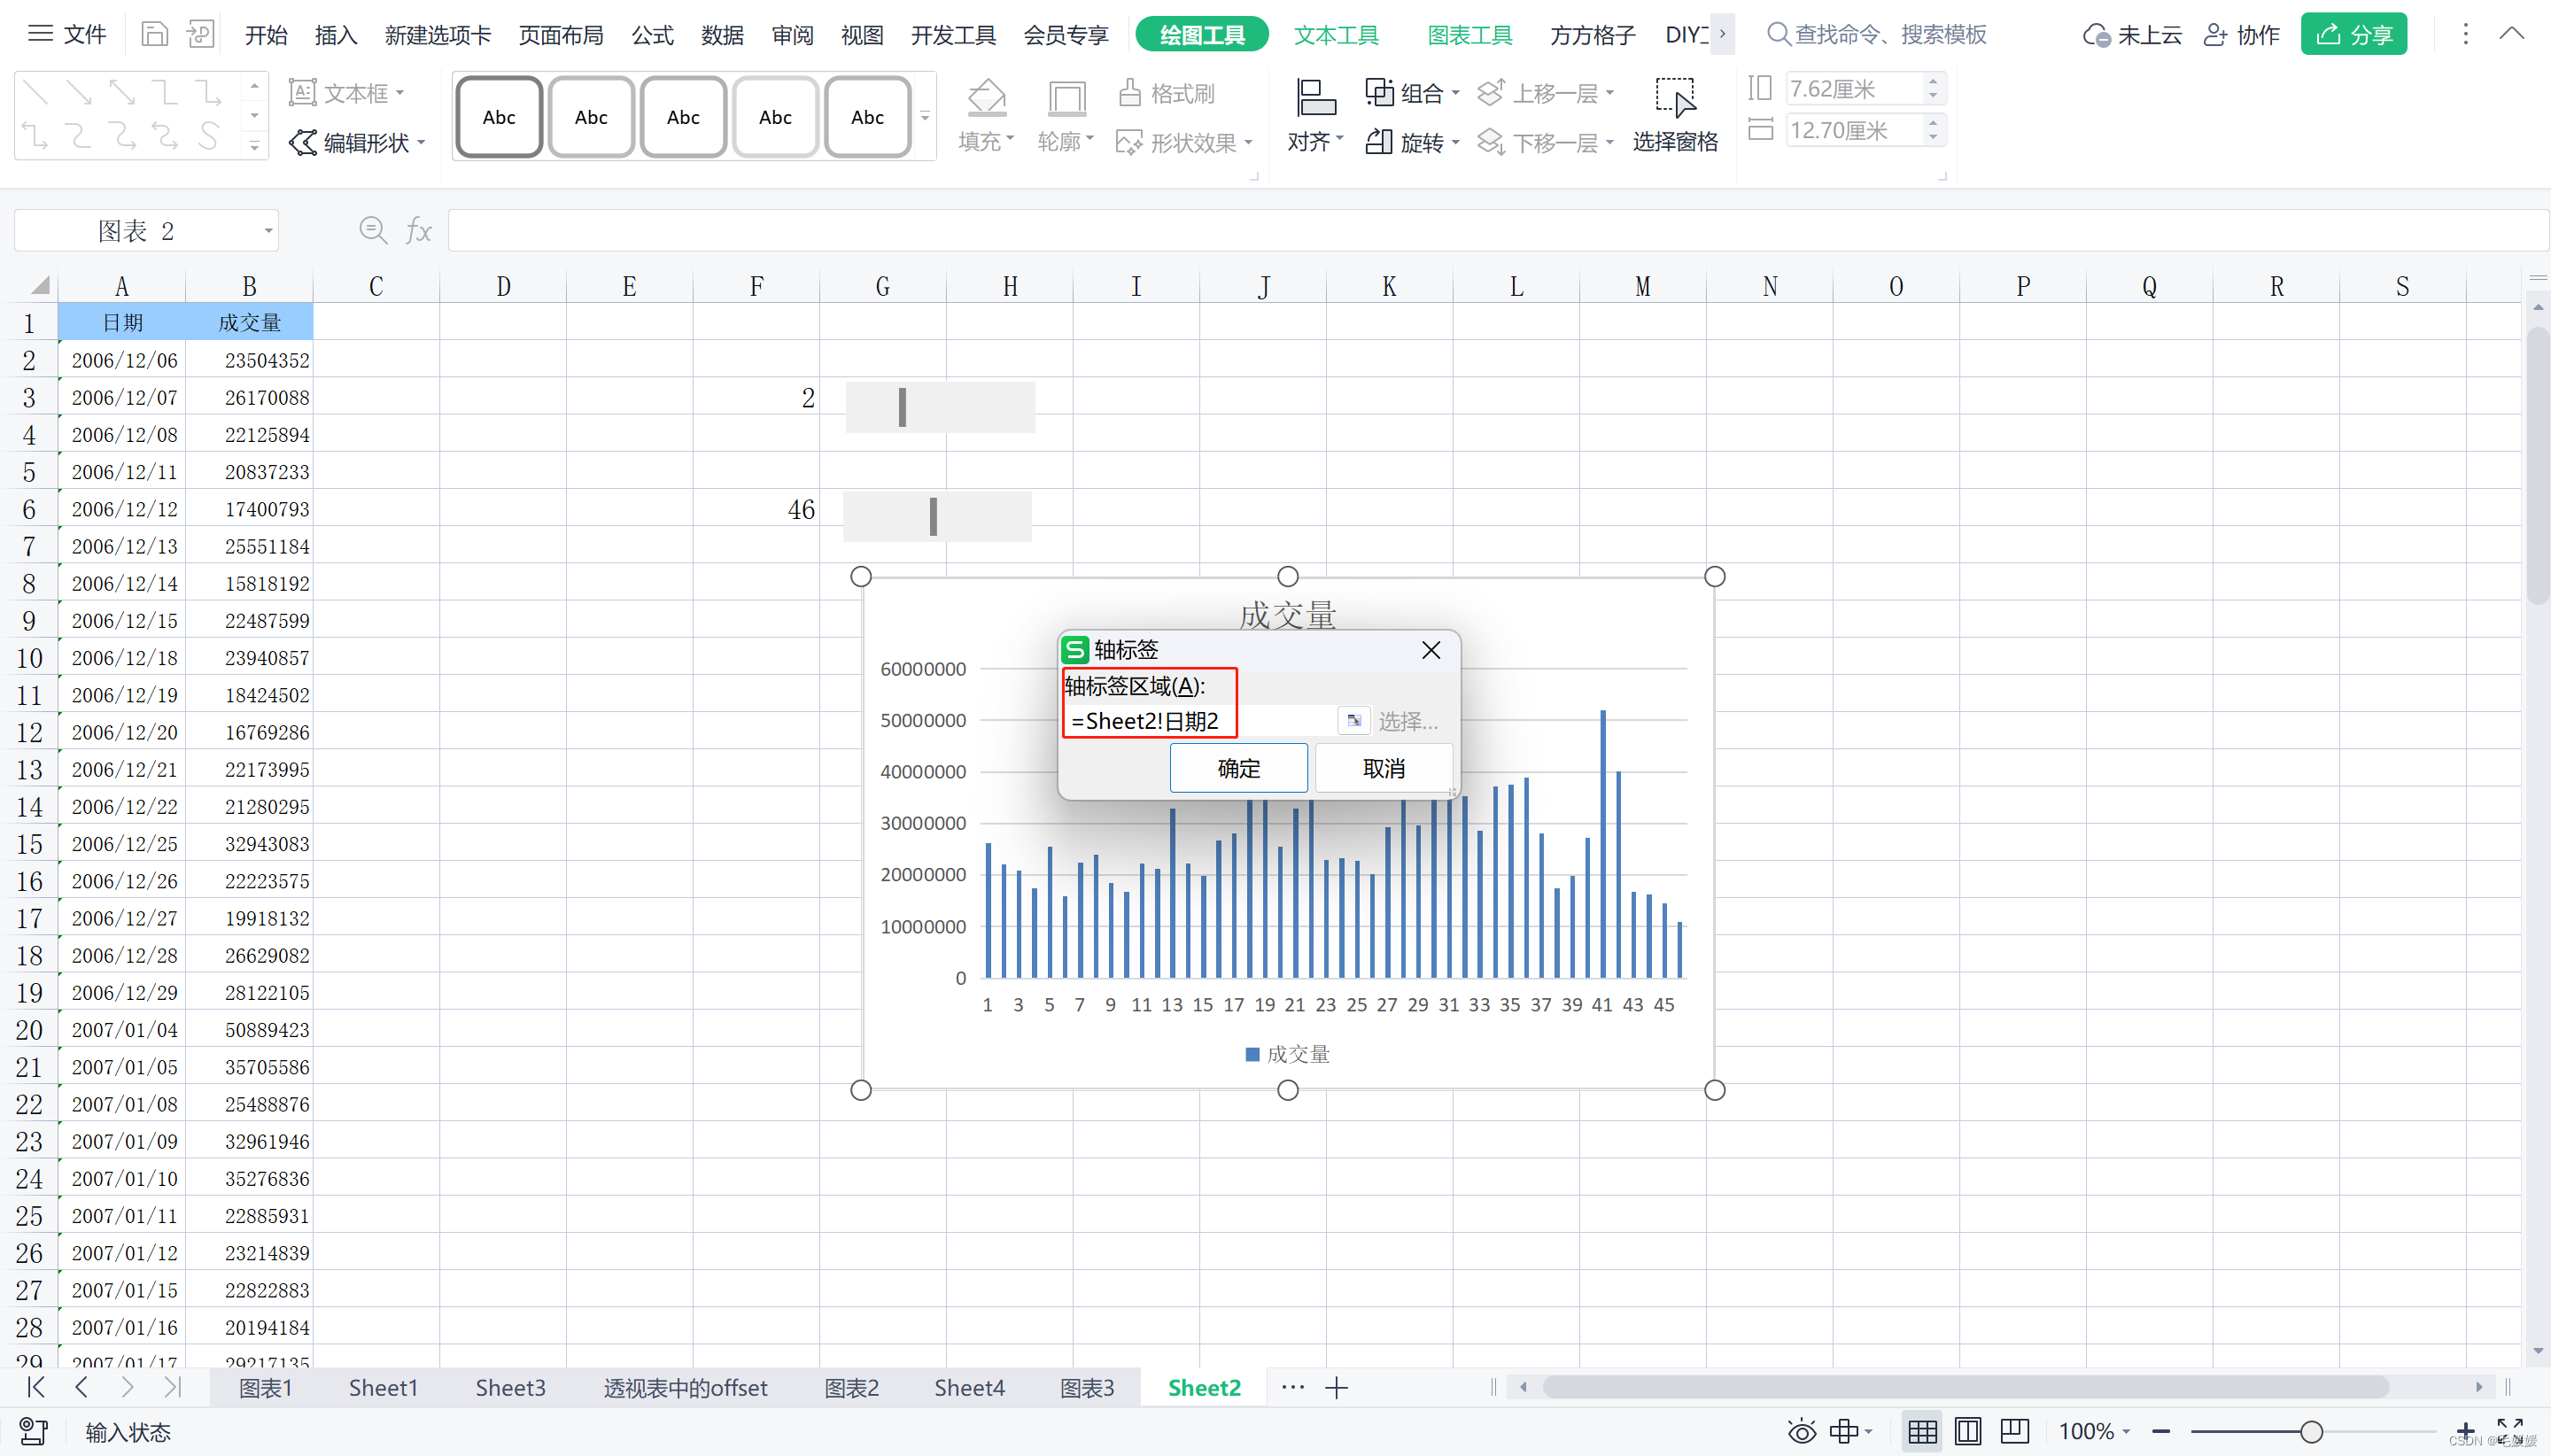Open the three-dot more options menu

click(2465, 34)
